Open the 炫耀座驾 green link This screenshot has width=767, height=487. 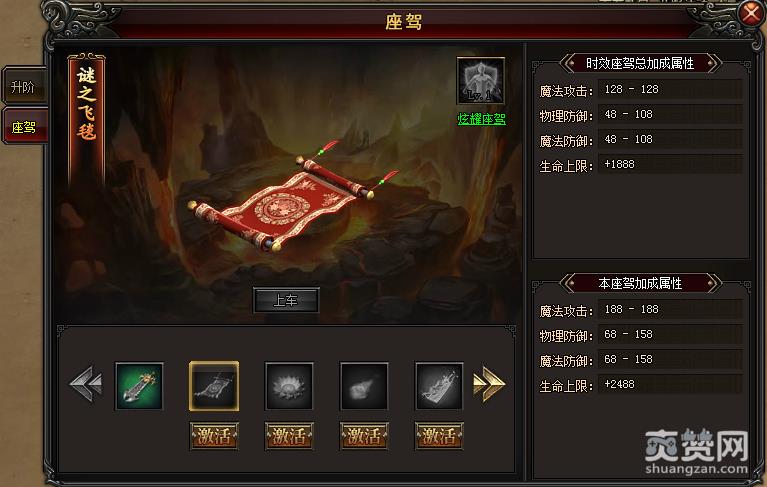(x=481, y=119)
